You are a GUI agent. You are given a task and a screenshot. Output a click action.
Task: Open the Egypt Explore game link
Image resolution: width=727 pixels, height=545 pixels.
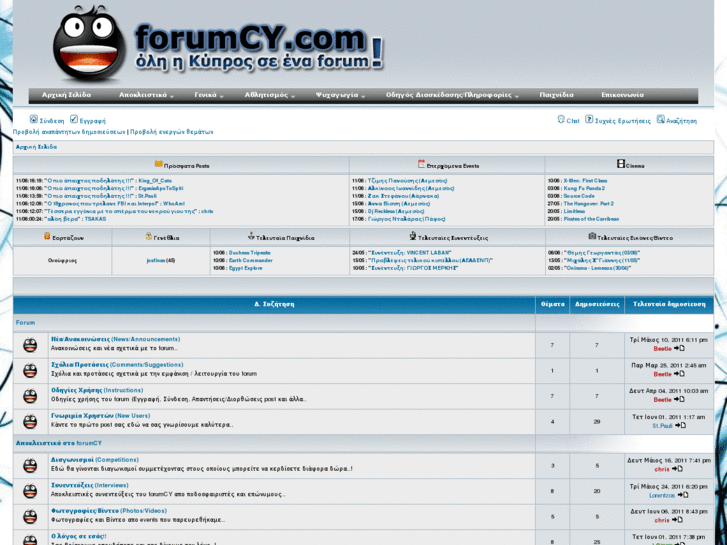[246, 269]
